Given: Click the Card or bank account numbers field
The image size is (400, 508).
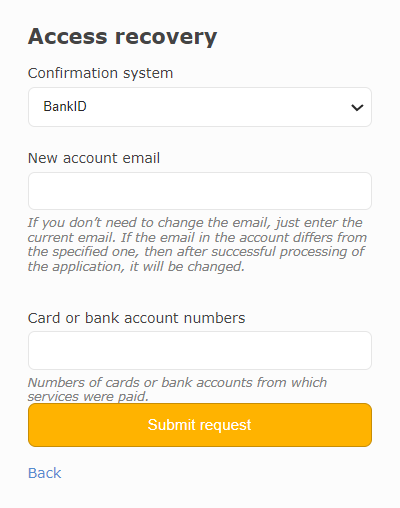Looking at the screenshot, I should (200, 350).
